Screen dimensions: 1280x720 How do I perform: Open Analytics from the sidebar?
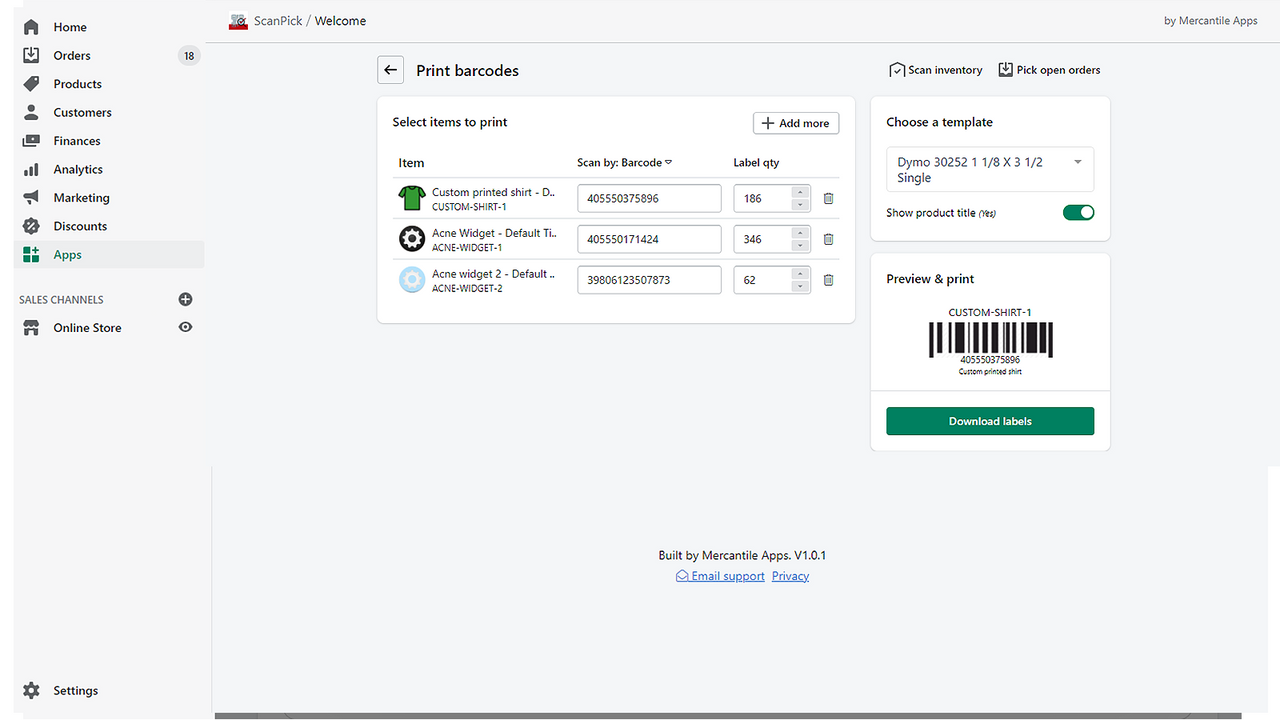click(75, 169)
